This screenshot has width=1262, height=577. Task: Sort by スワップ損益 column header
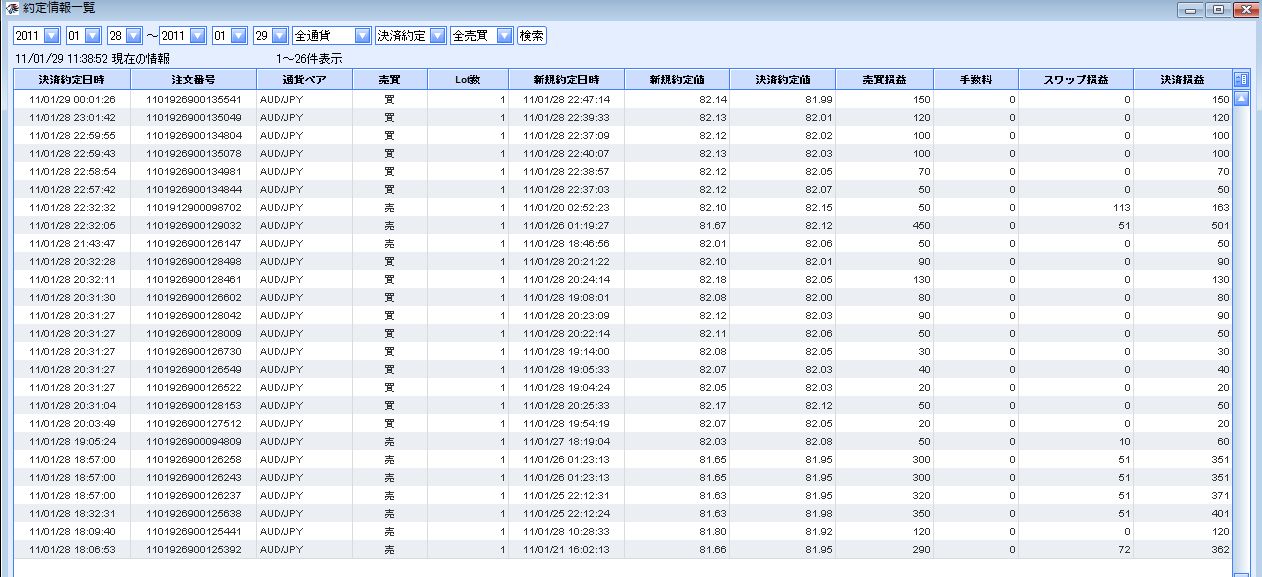click(x=1076, y=79)
